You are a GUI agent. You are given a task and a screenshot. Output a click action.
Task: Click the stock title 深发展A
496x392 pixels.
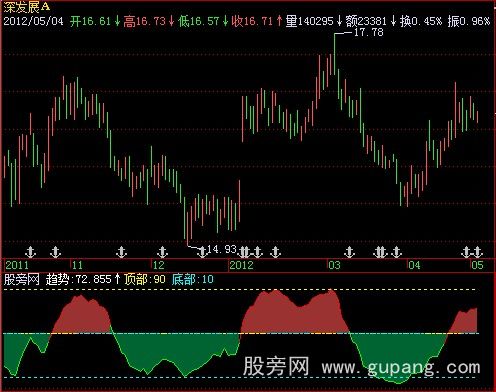click(27, 7)
